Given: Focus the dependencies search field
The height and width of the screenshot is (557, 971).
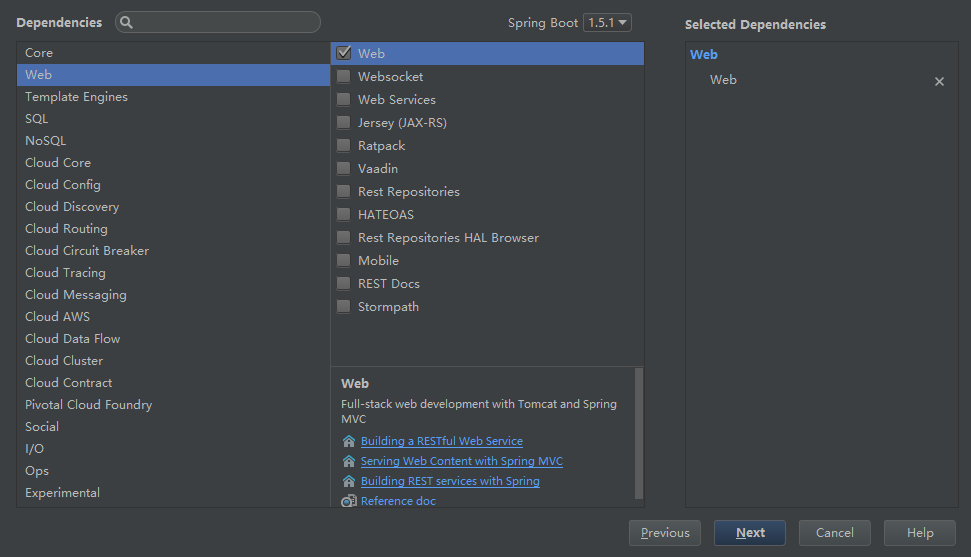Looking at the screenshot, I should click(218, 22).
